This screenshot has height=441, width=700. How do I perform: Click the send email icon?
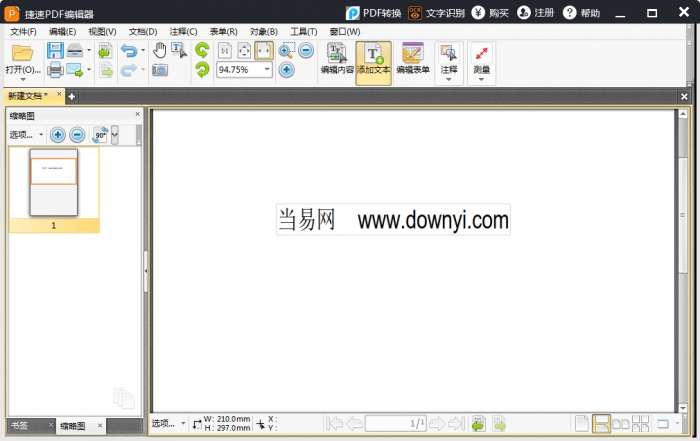[x=75, y=70]
